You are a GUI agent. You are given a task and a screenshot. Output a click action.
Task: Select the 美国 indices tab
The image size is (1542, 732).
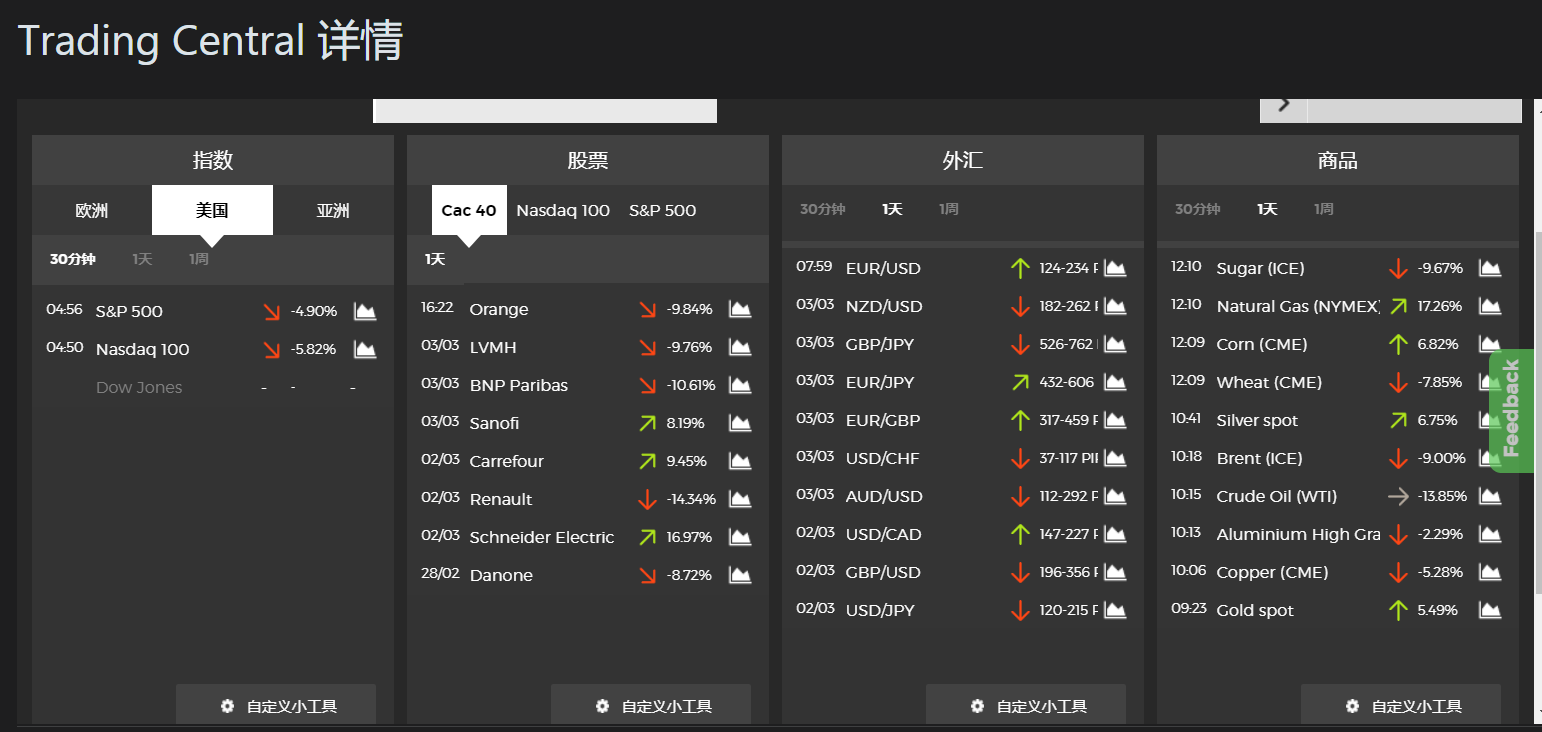(212, 210)
